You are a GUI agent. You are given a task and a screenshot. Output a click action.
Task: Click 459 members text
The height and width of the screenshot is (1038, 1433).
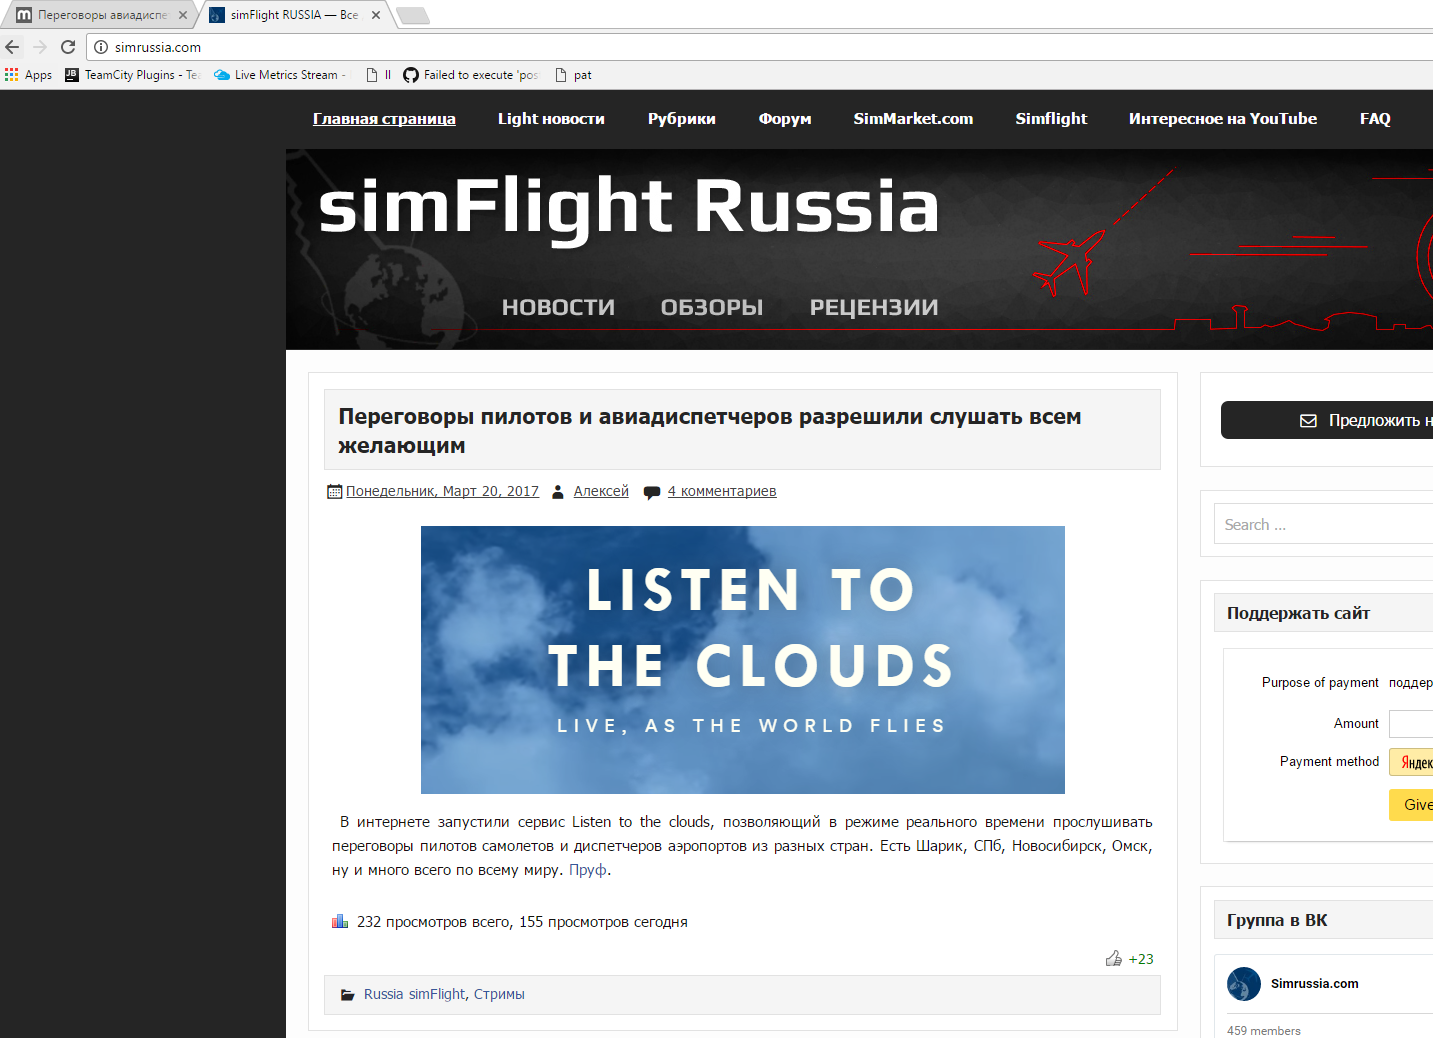[x=1264, y=1031]
